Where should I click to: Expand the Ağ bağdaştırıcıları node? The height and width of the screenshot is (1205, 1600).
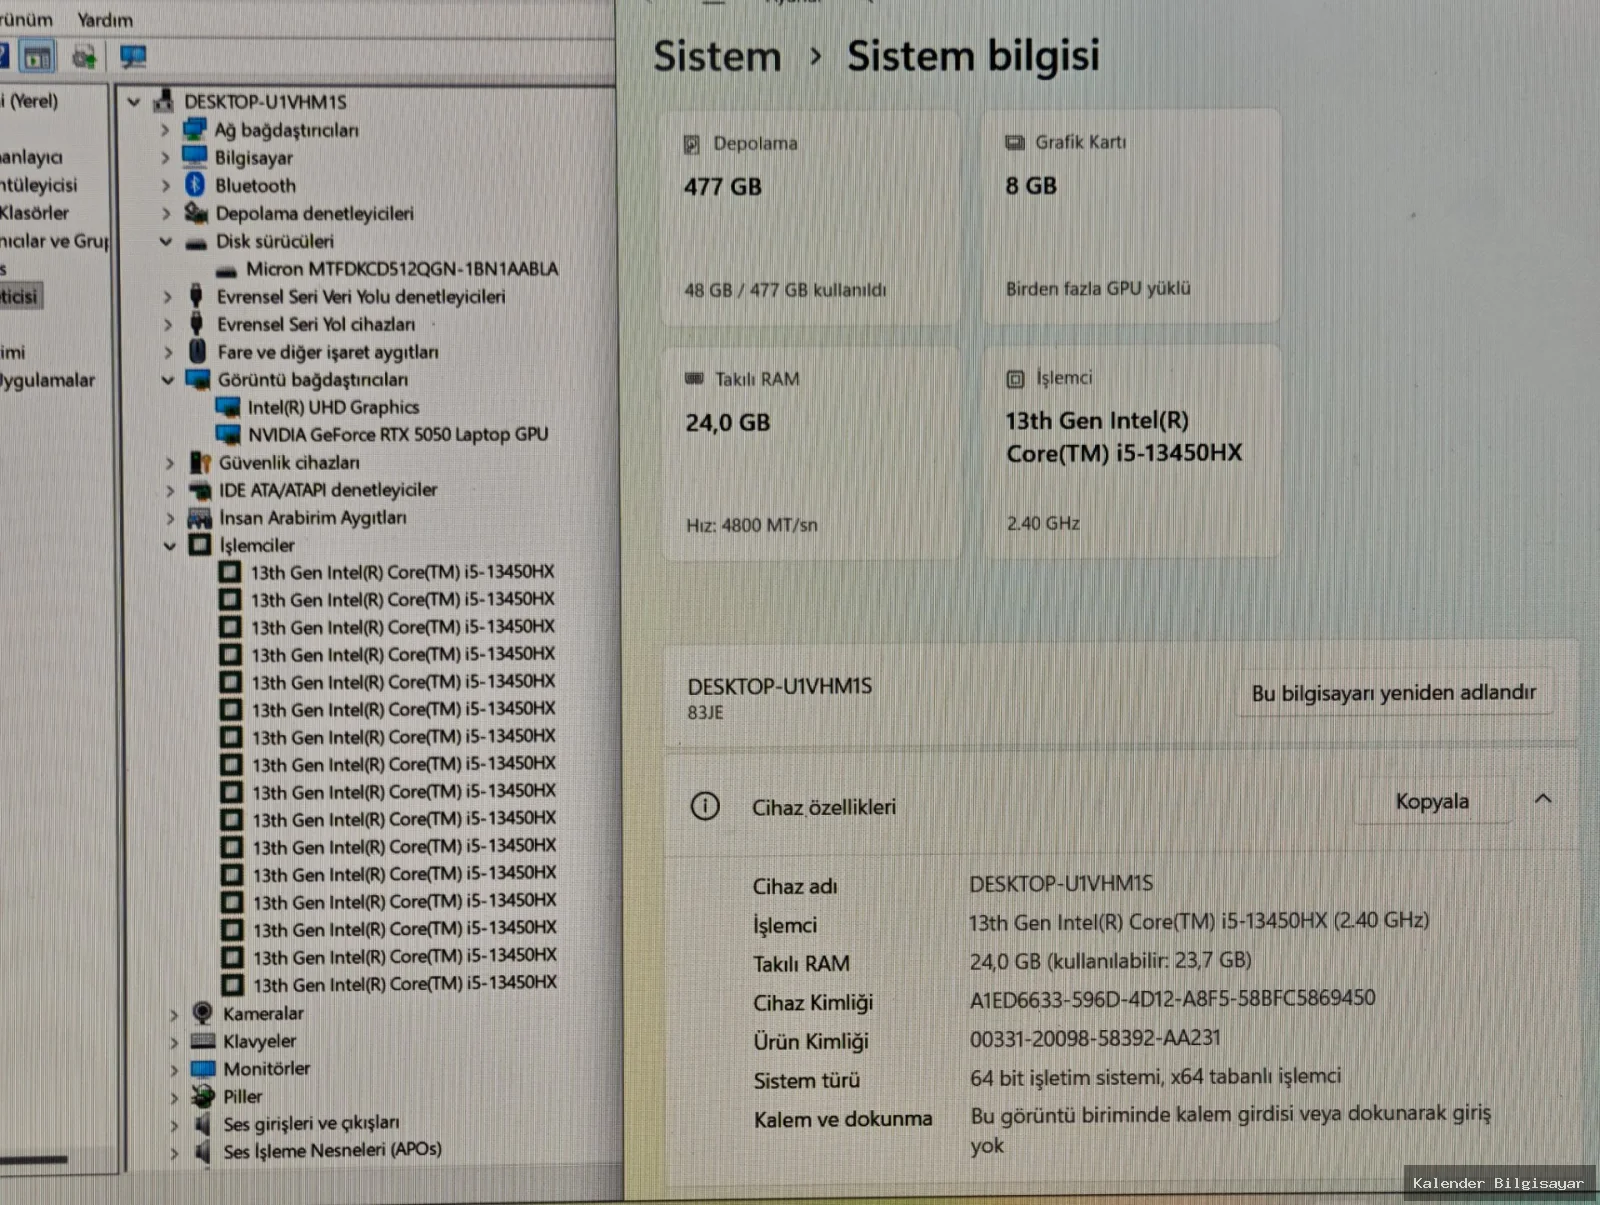(165, 130)
